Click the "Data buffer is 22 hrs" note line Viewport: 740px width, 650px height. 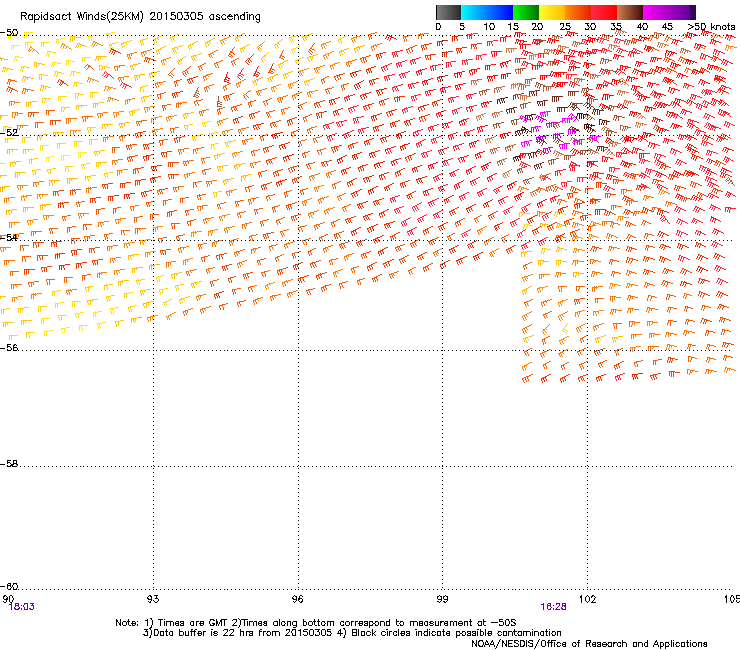click(352, 633)
